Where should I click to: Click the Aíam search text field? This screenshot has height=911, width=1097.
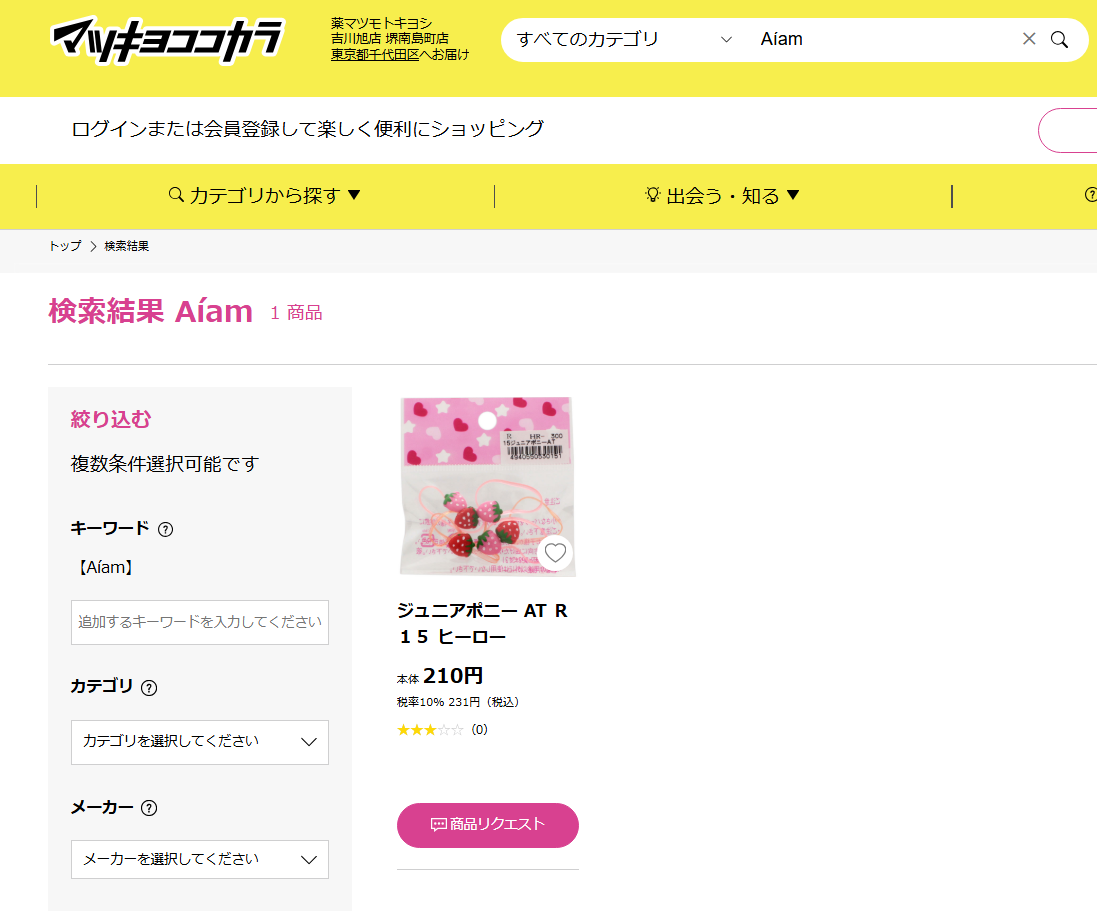click(885, 39)
